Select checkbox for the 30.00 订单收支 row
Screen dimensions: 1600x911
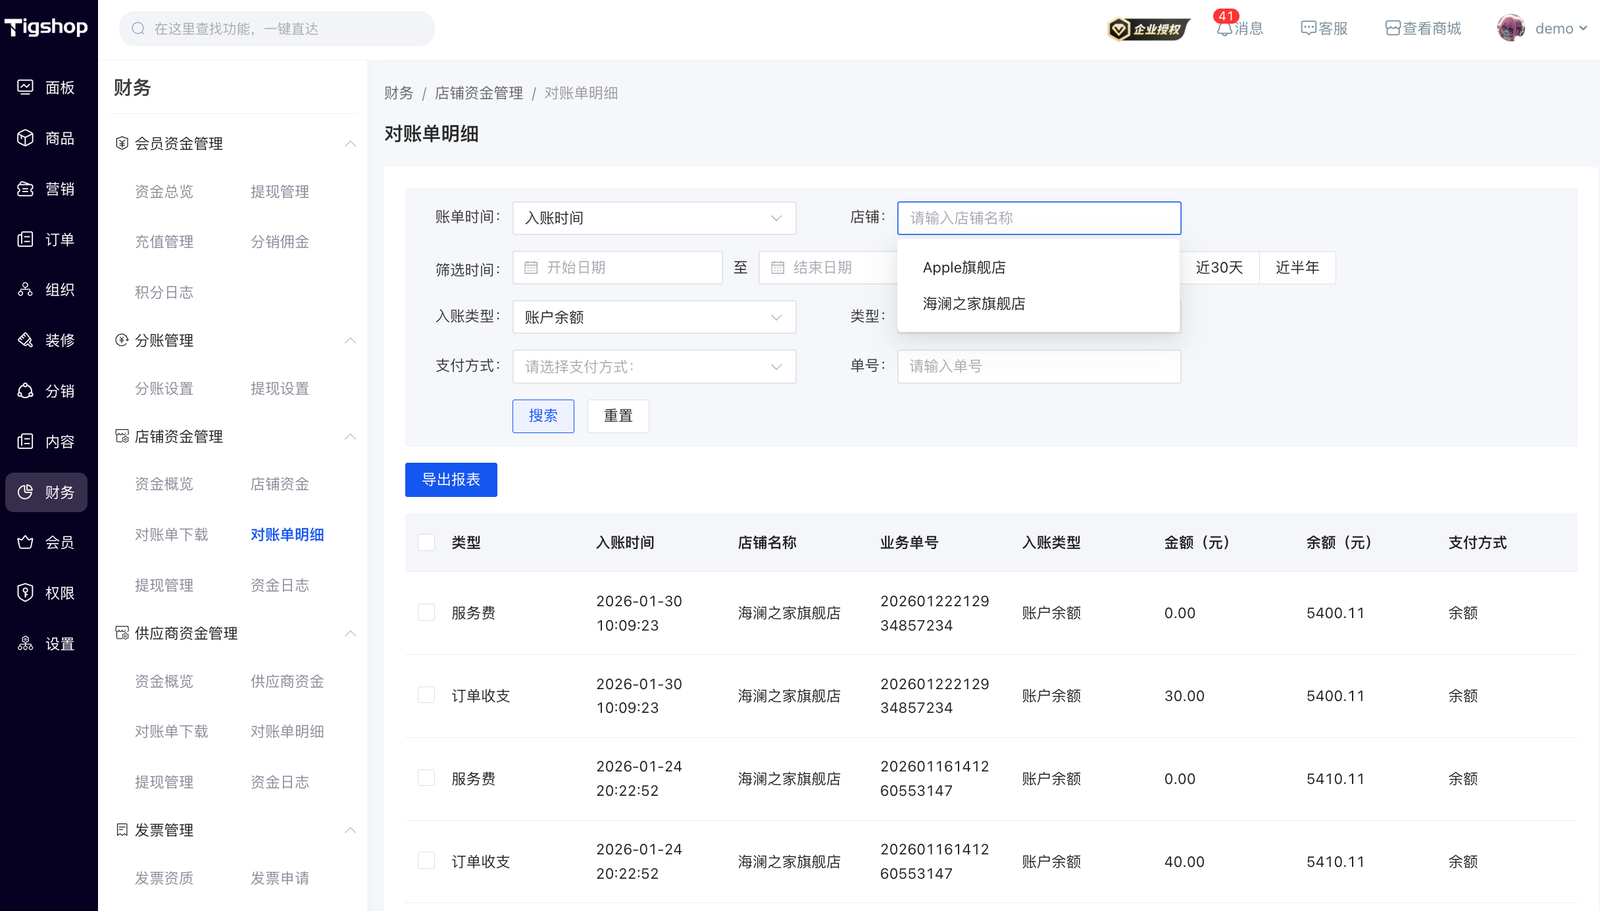coord(427,695)
